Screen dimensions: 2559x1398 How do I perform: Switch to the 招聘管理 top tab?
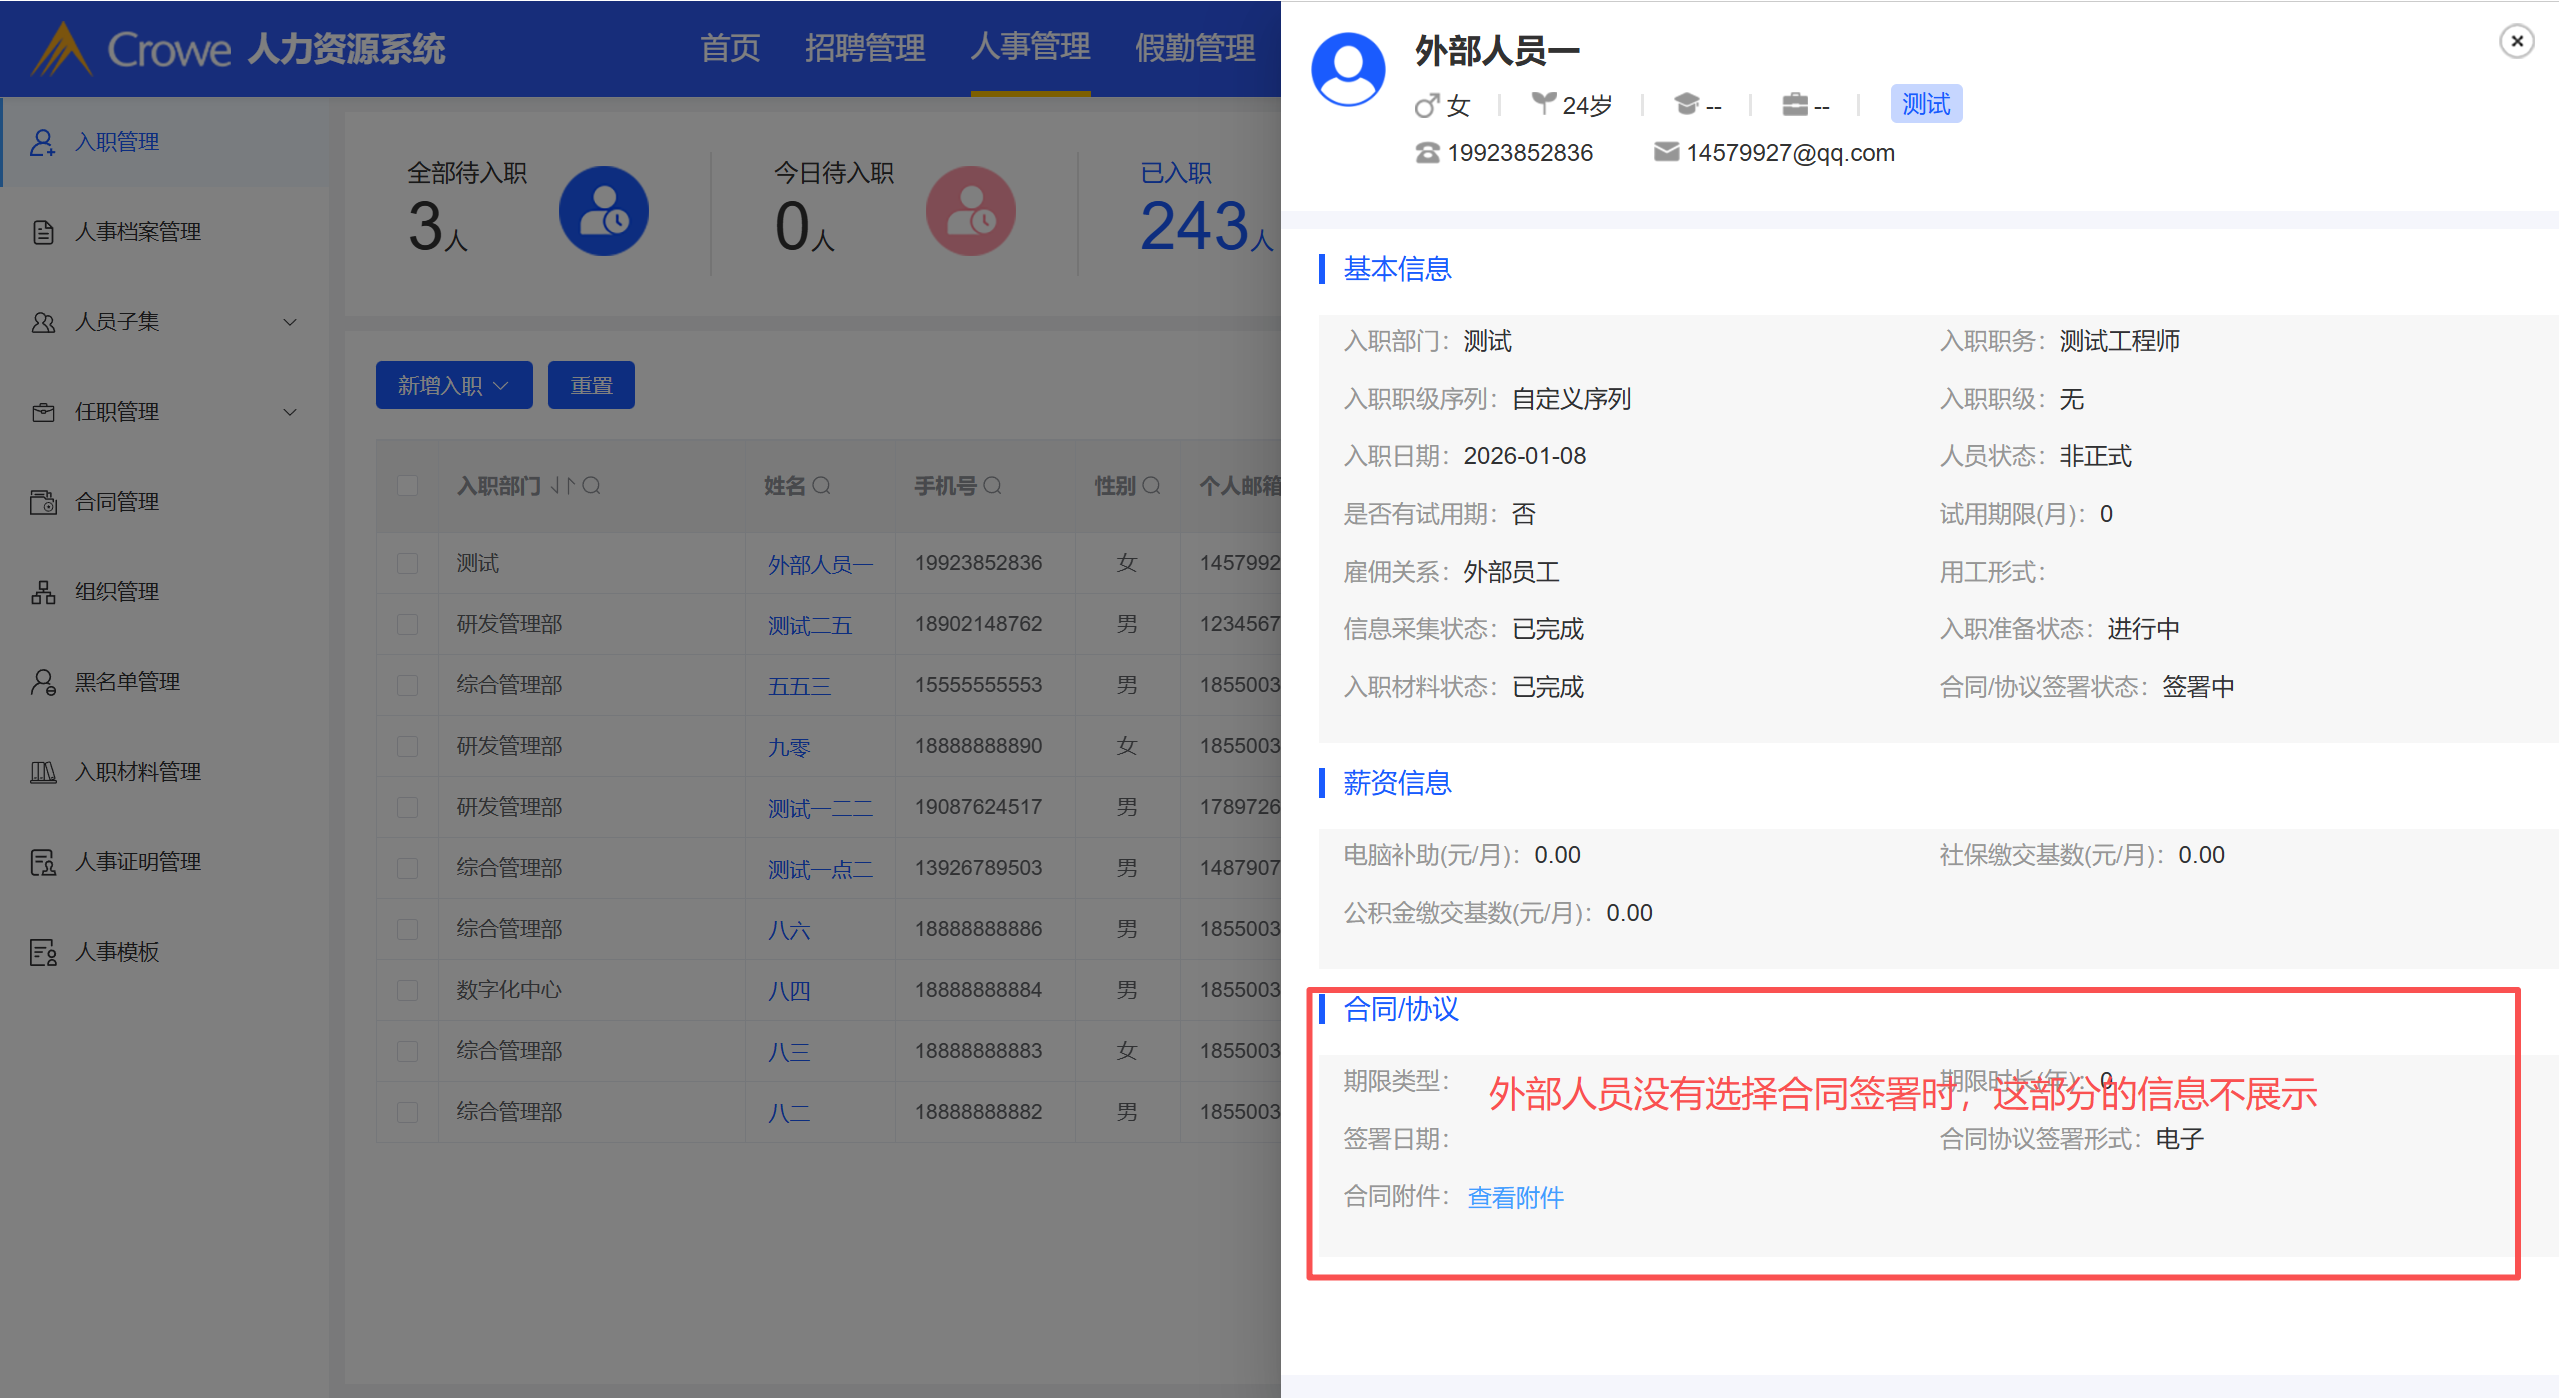(x=864, y=48)
